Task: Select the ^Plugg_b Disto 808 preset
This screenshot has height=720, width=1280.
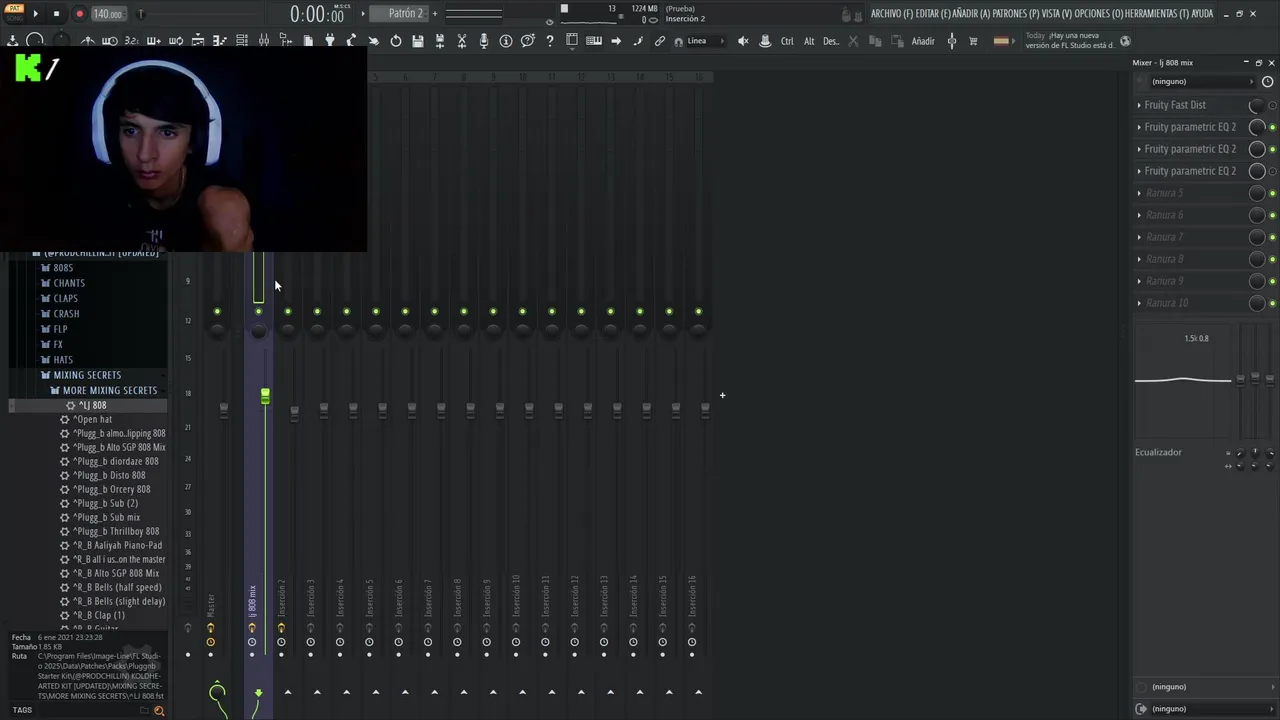Action: tap(109, 475)
